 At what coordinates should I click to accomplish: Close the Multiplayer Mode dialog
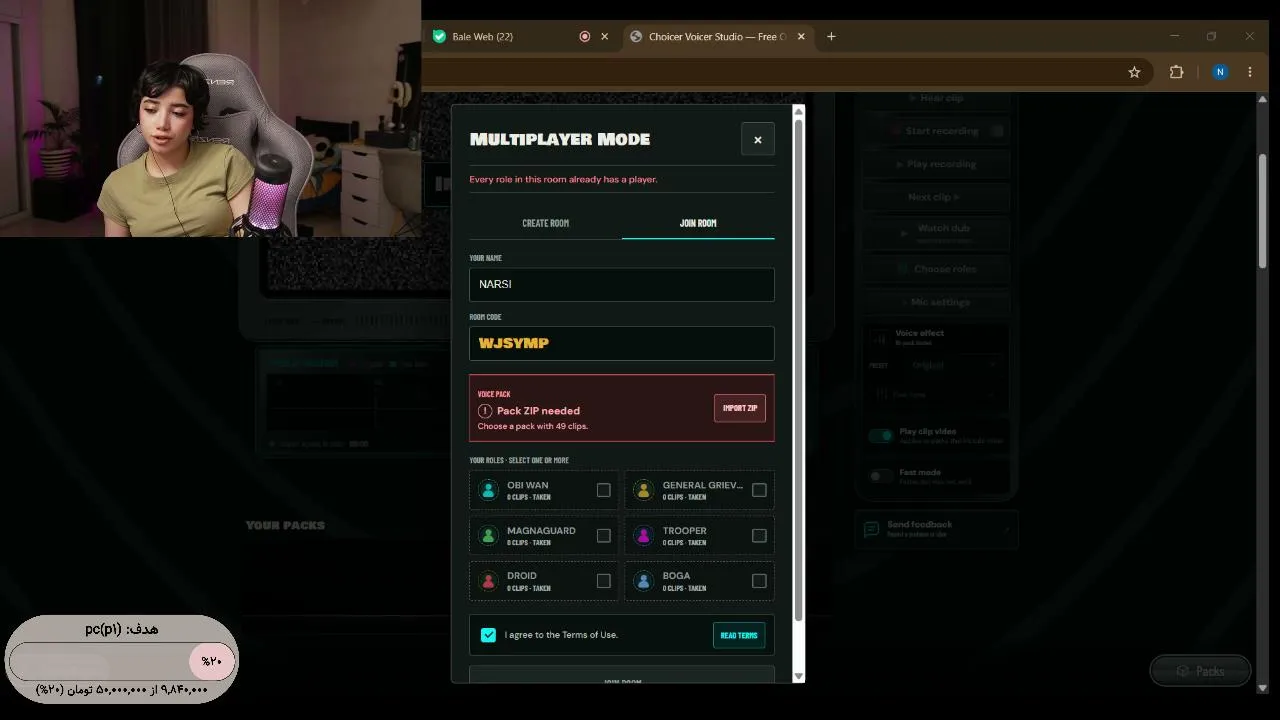[x=757, y=140]
